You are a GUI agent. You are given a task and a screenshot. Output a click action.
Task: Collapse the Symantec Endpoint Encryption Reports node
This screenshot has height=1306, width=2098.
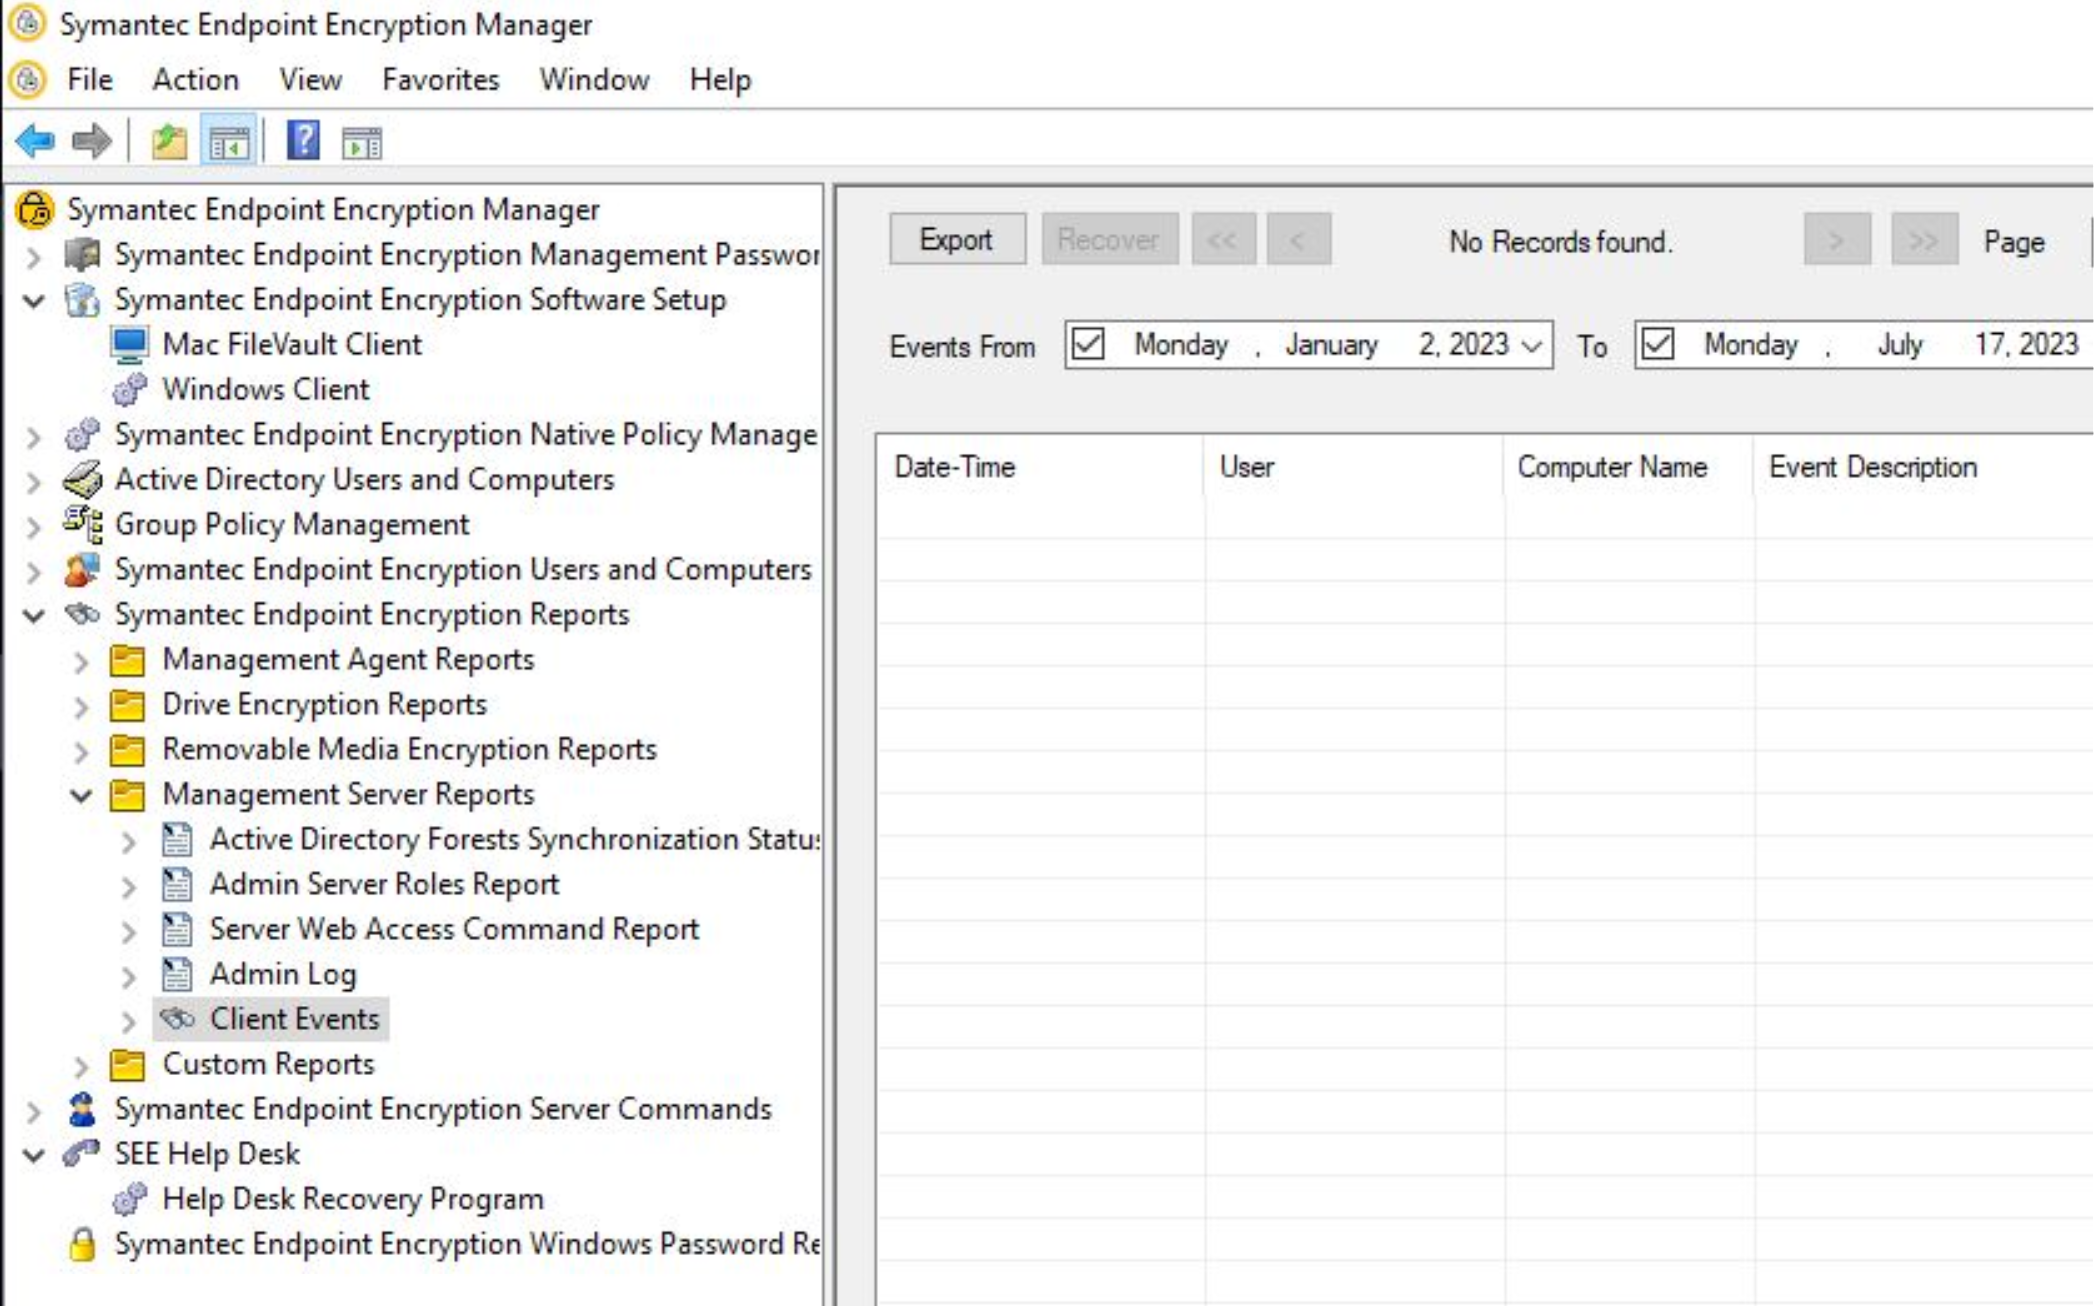click(34, 615)
